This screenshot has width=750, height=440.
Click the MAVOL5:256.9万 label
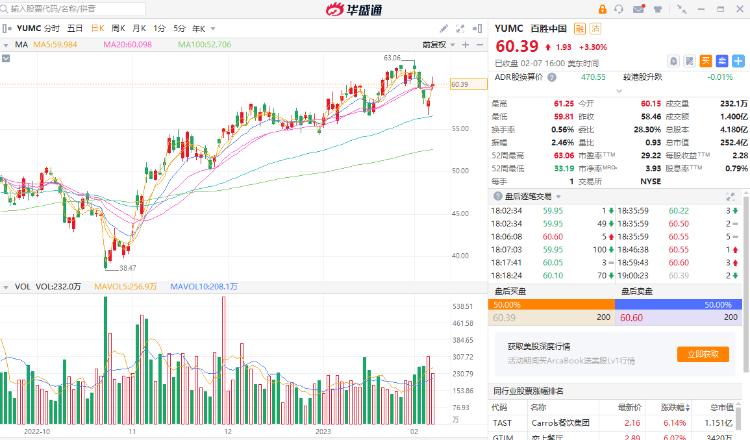(125, 286)
